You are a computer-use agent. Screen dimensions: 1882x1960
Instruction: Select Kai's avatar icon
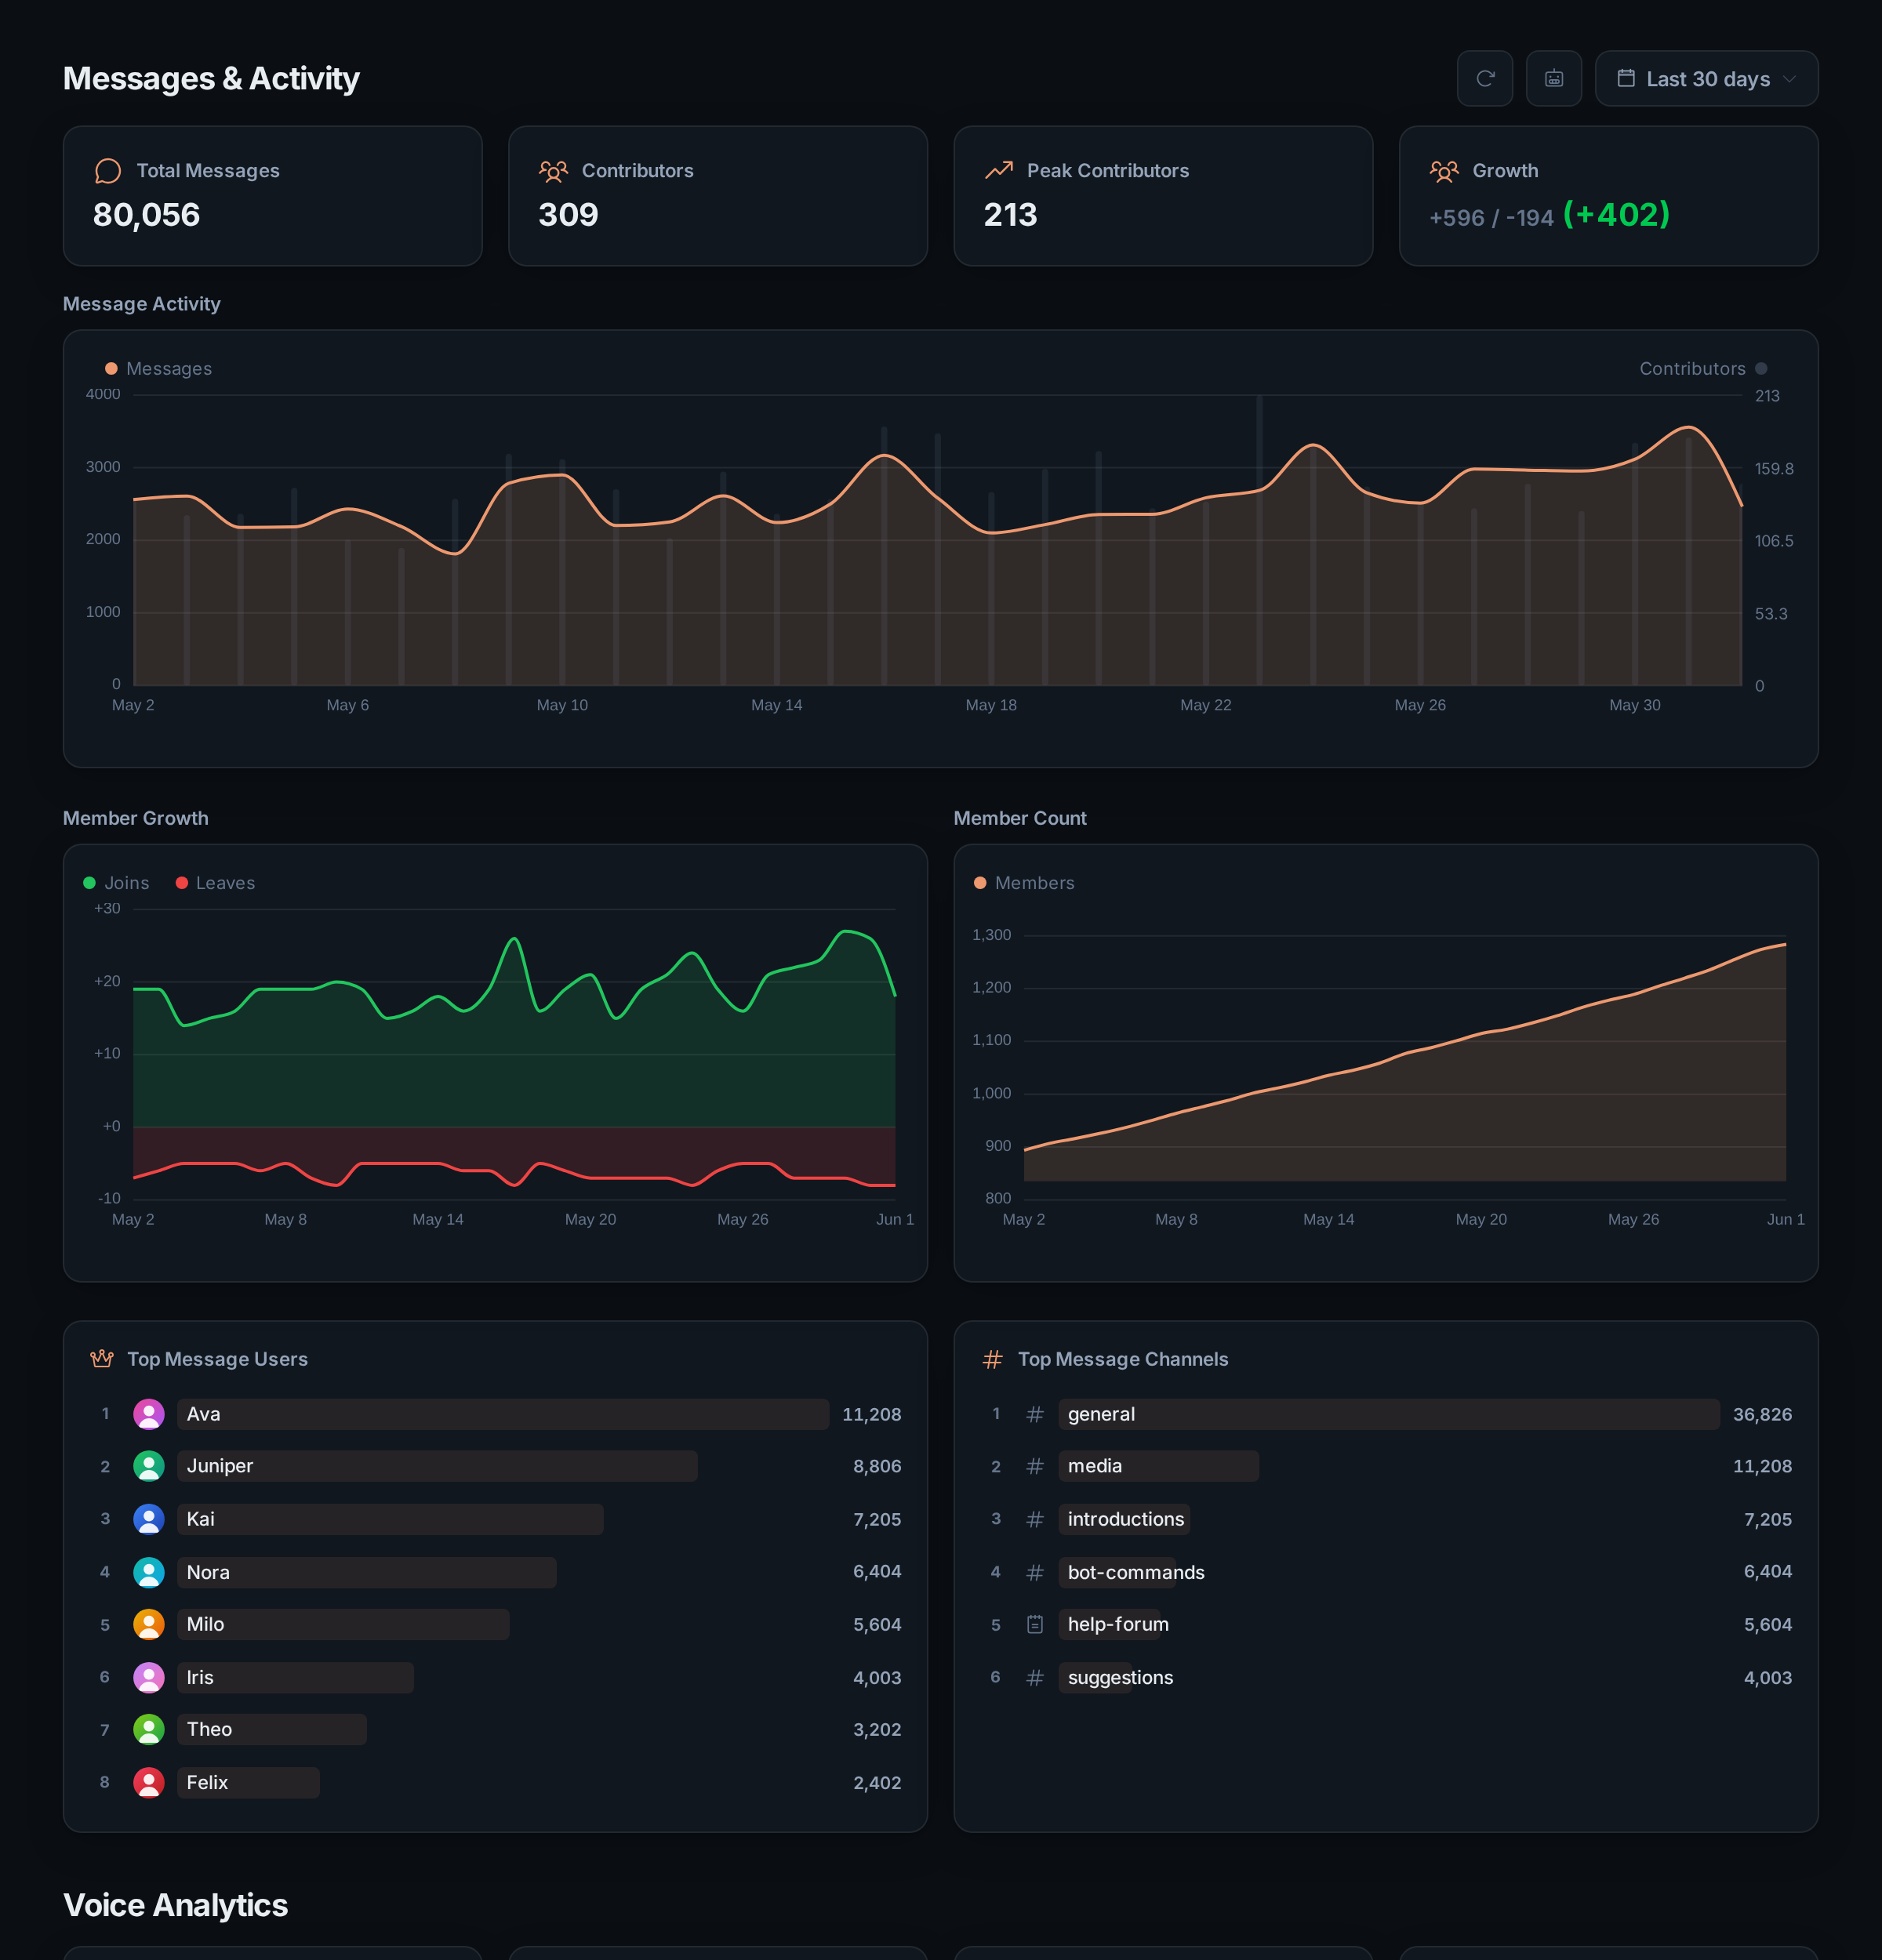[x=149, y=1519]
